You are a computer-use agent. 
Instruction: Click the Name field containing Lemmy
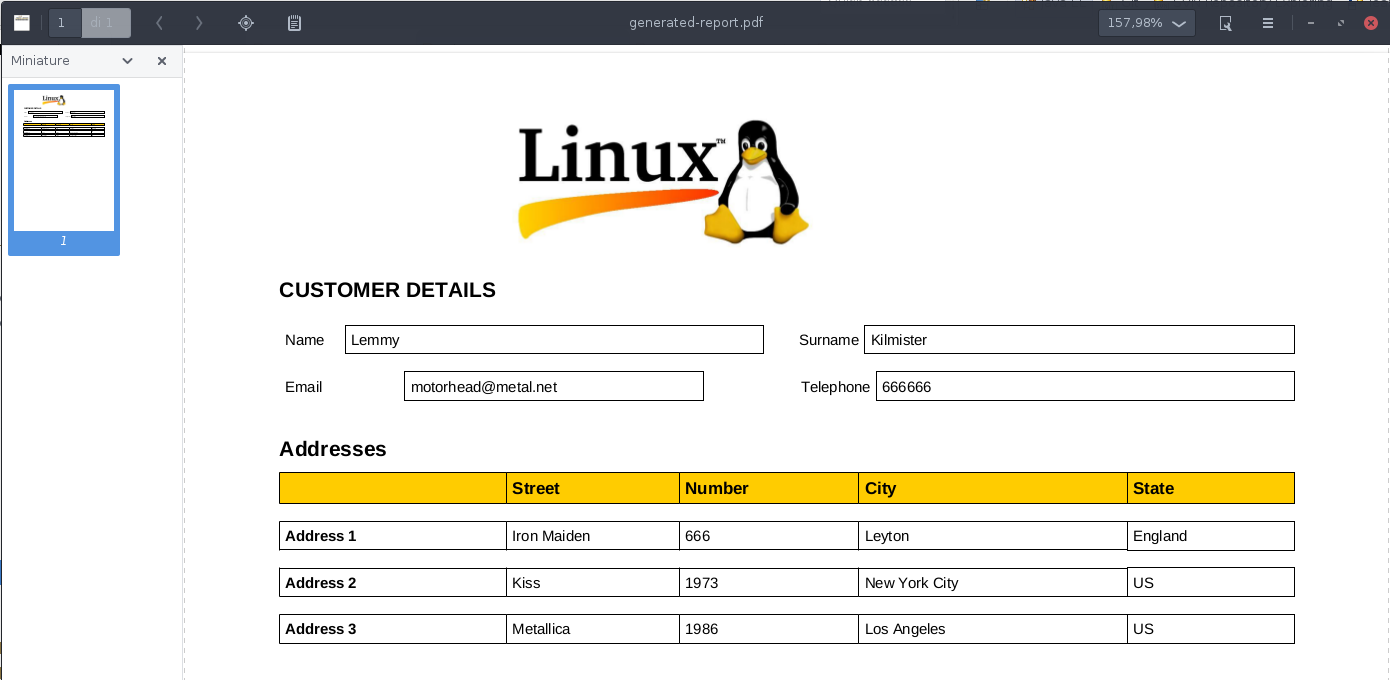(554, 339)
